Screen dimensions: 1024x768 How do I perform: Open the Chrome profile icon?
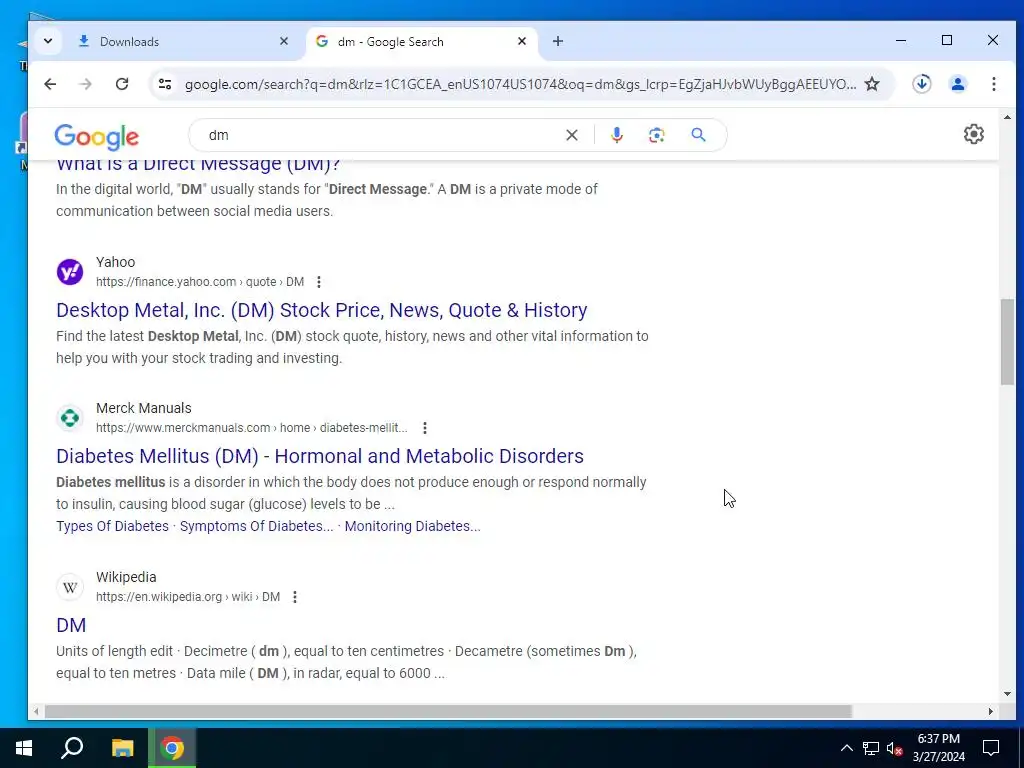(x=958, y=84)
